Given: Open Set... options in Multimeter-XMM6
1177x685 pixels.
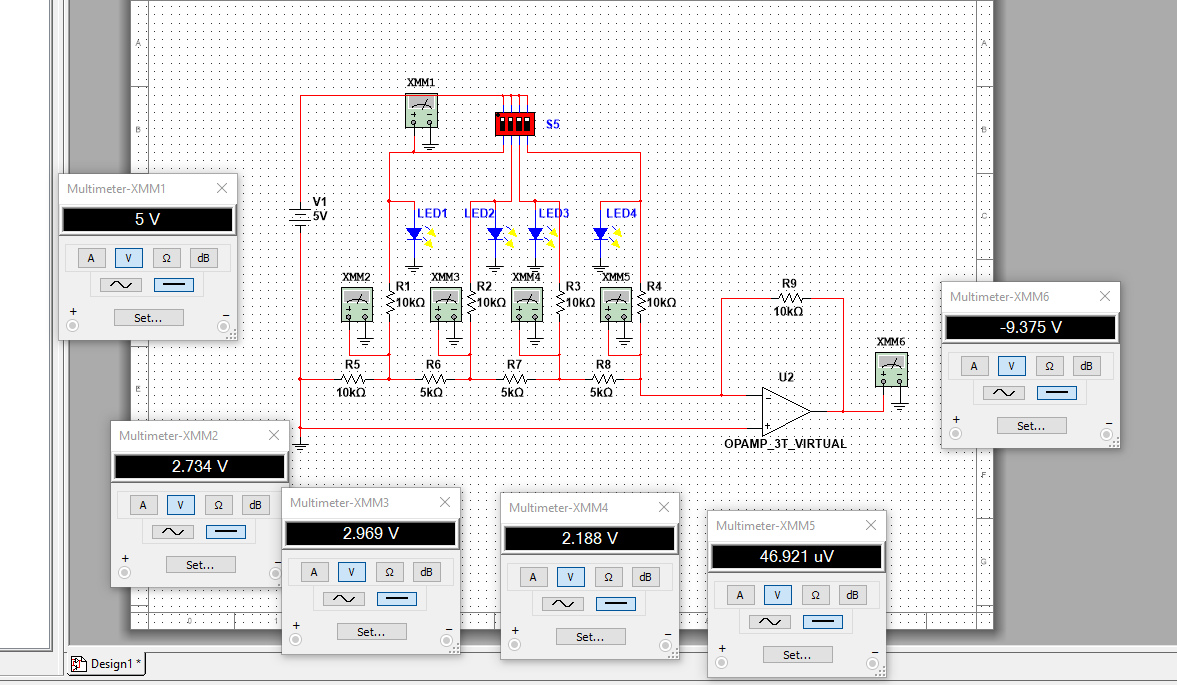Looking at the screenshot, I should (x=1031, y=426).
